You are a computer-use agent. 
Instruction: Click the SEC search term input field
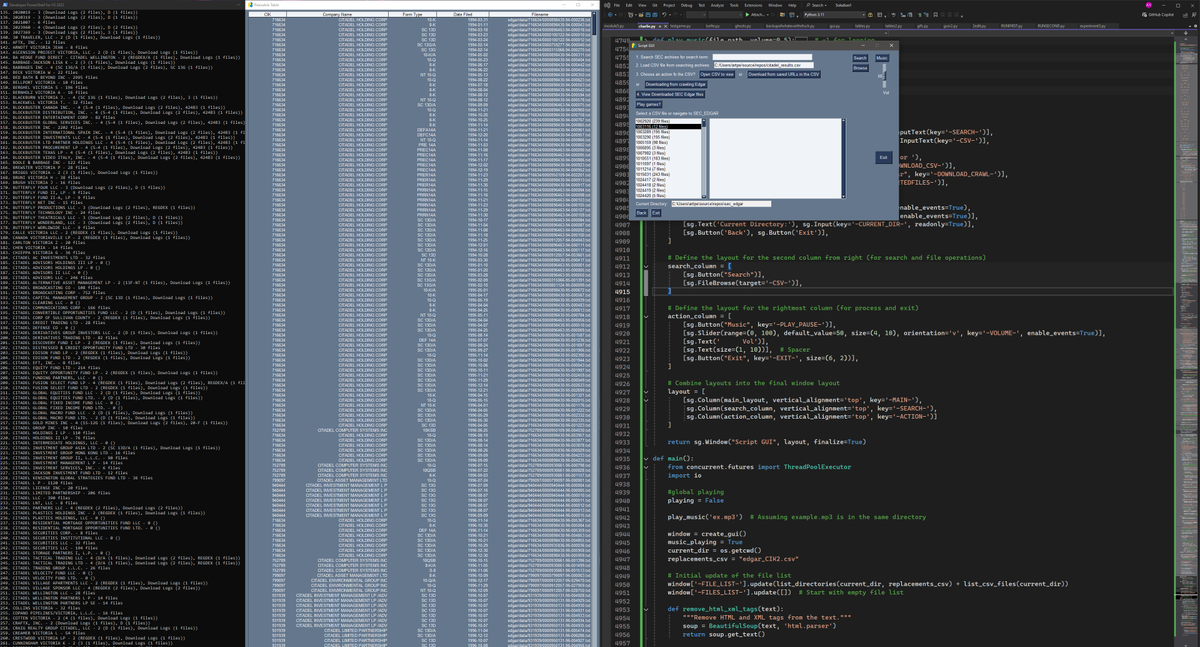762,57
